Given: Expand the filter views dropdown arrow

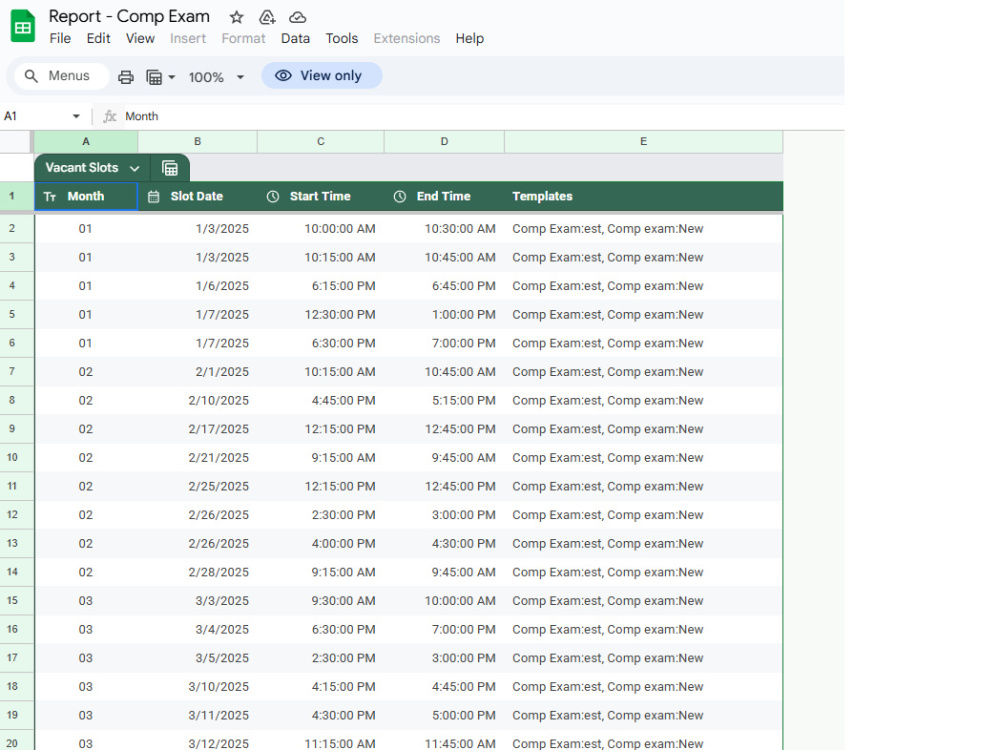Looking at the screenshot, I should 172,77.
